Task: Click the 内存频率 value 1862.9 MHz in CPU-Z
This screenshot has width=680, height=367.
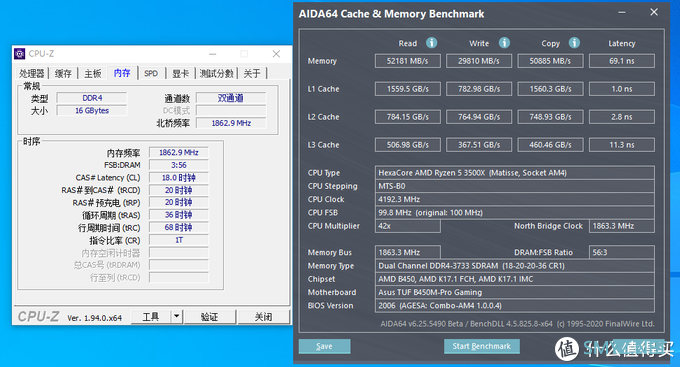Action: [x=179, y=153]
